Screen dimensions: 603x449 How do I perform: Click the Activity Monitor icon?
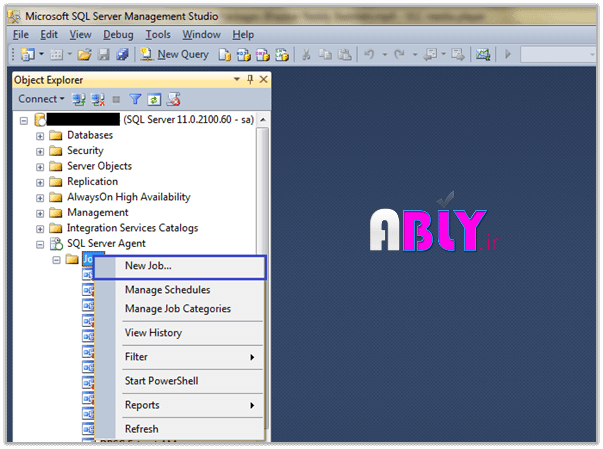[x=483, y=55]
